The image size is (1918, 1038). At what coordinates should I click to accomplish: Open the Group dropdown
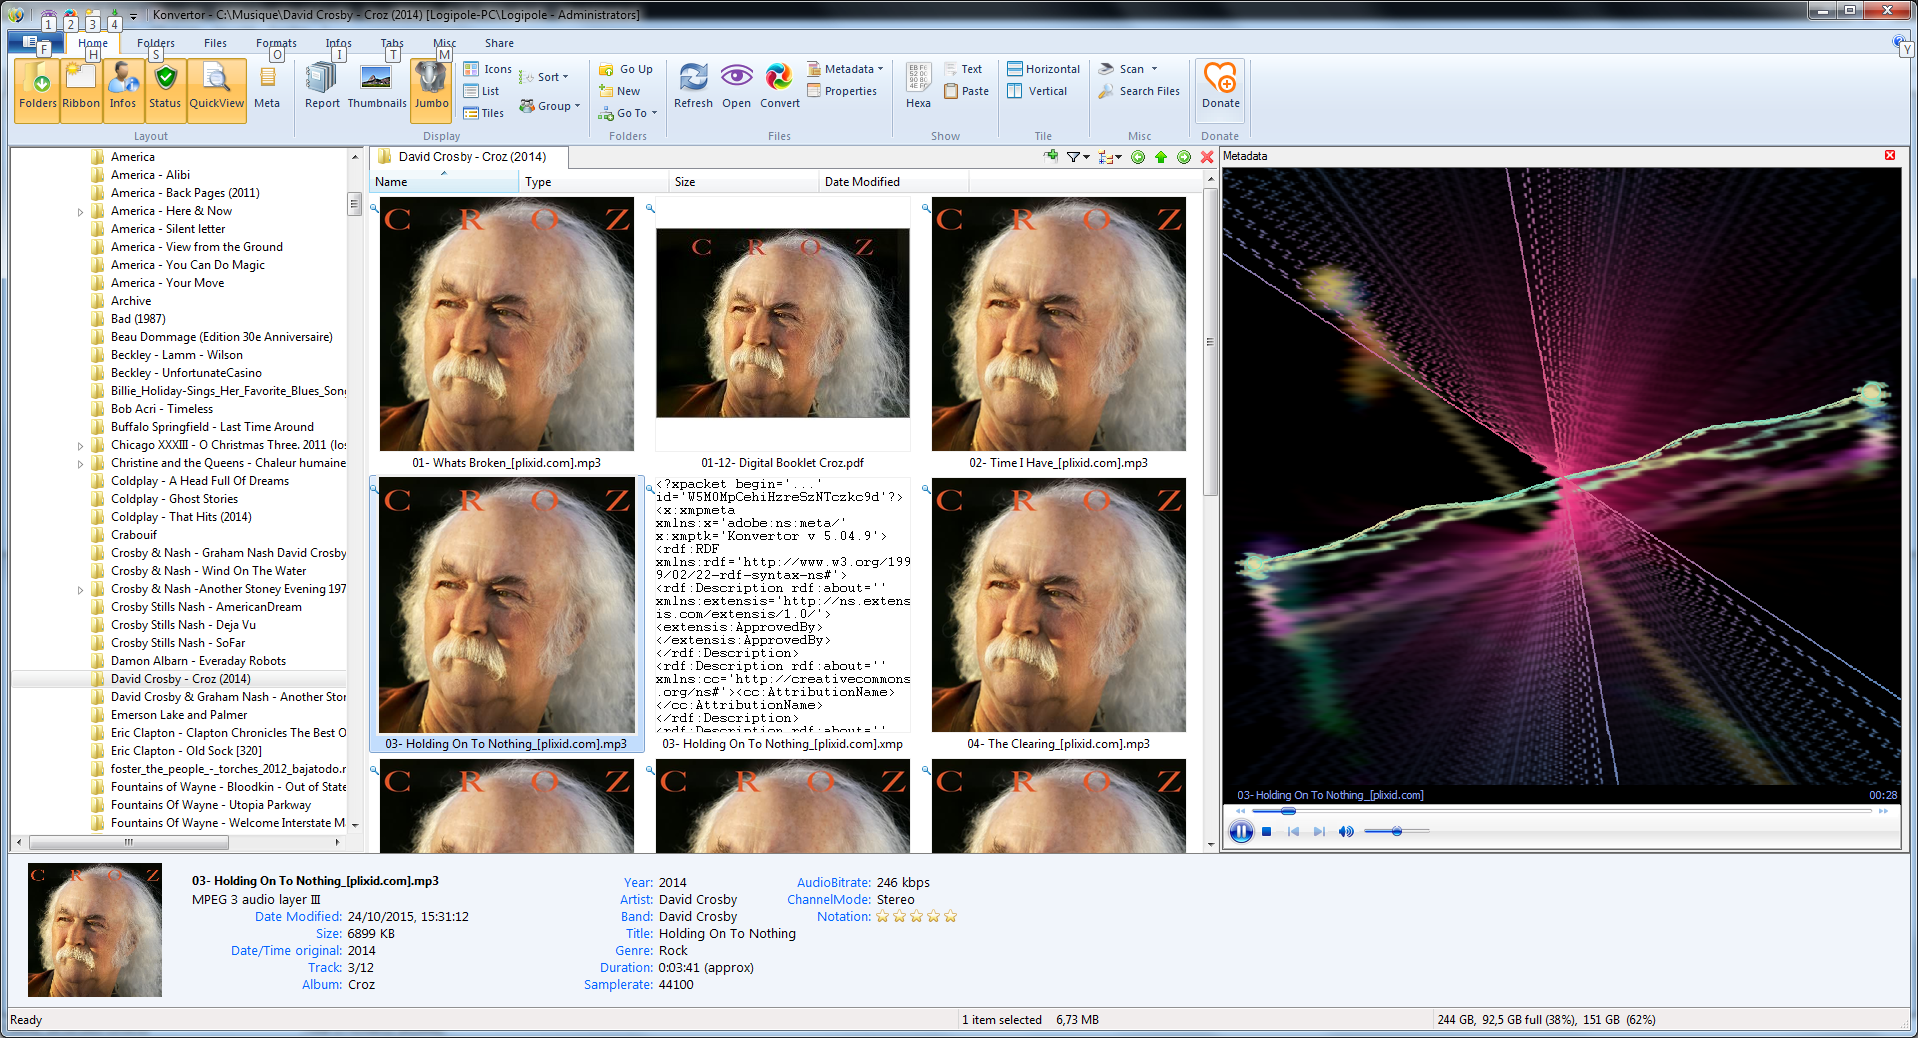tap(549, 106)
